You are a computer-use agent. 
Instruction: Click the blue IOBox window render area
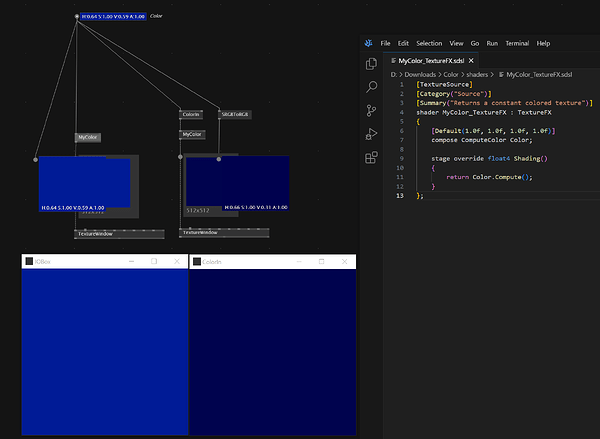(x=105, y=352)
